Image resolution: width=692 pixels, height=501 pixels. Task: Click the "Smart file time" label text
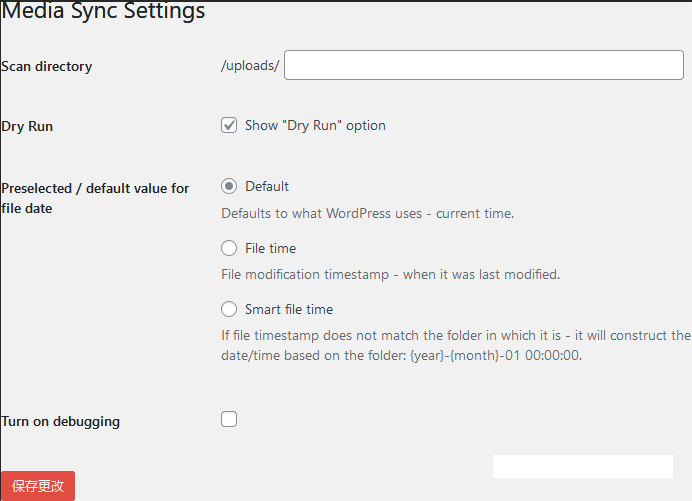pyautogui.click(x=289, y=309)
